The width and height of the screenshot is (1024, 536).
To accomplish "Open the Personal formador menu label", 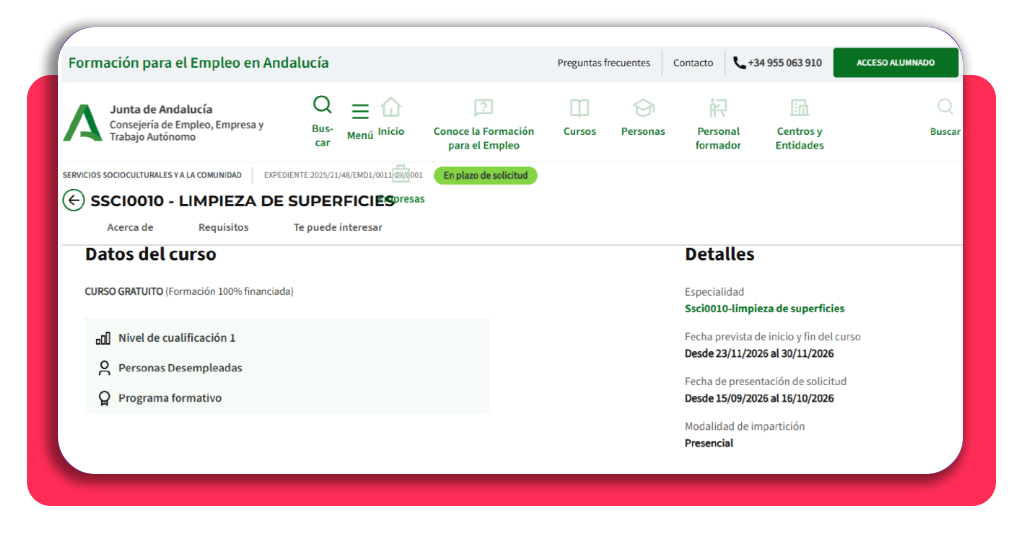I will (x=718, y=138).
